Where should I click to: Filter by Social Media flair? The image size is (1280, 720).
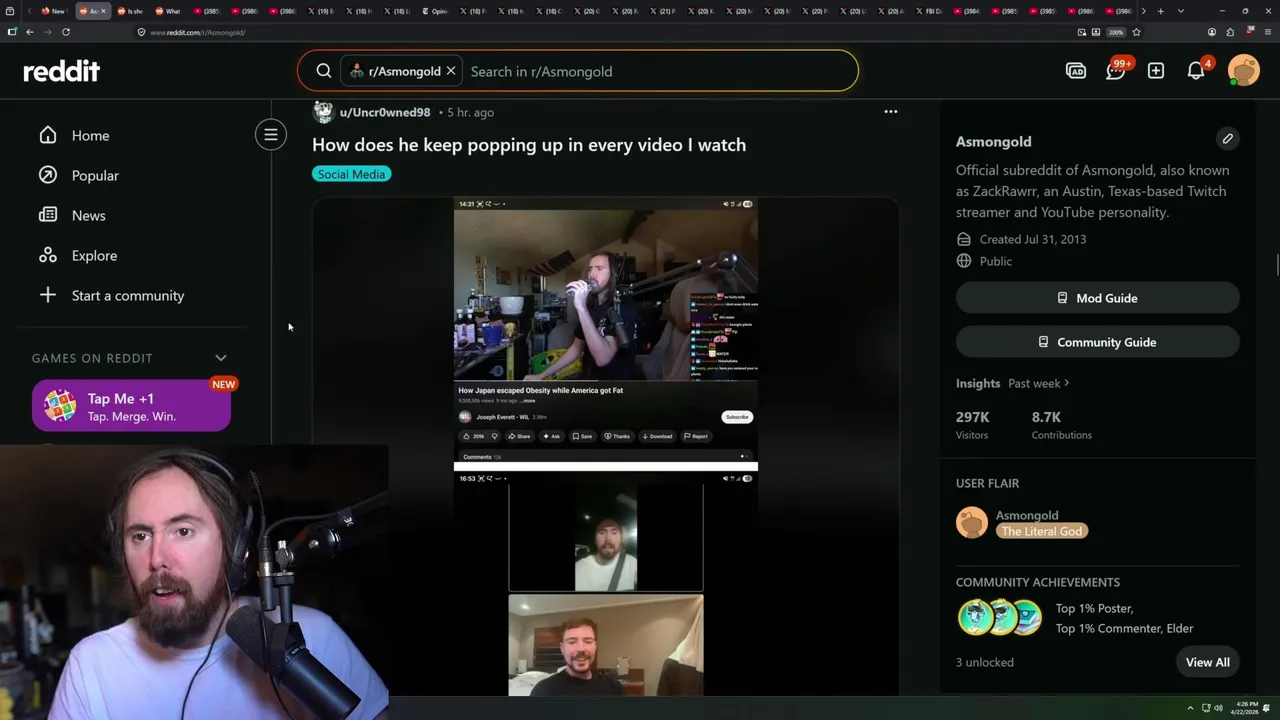351,174
